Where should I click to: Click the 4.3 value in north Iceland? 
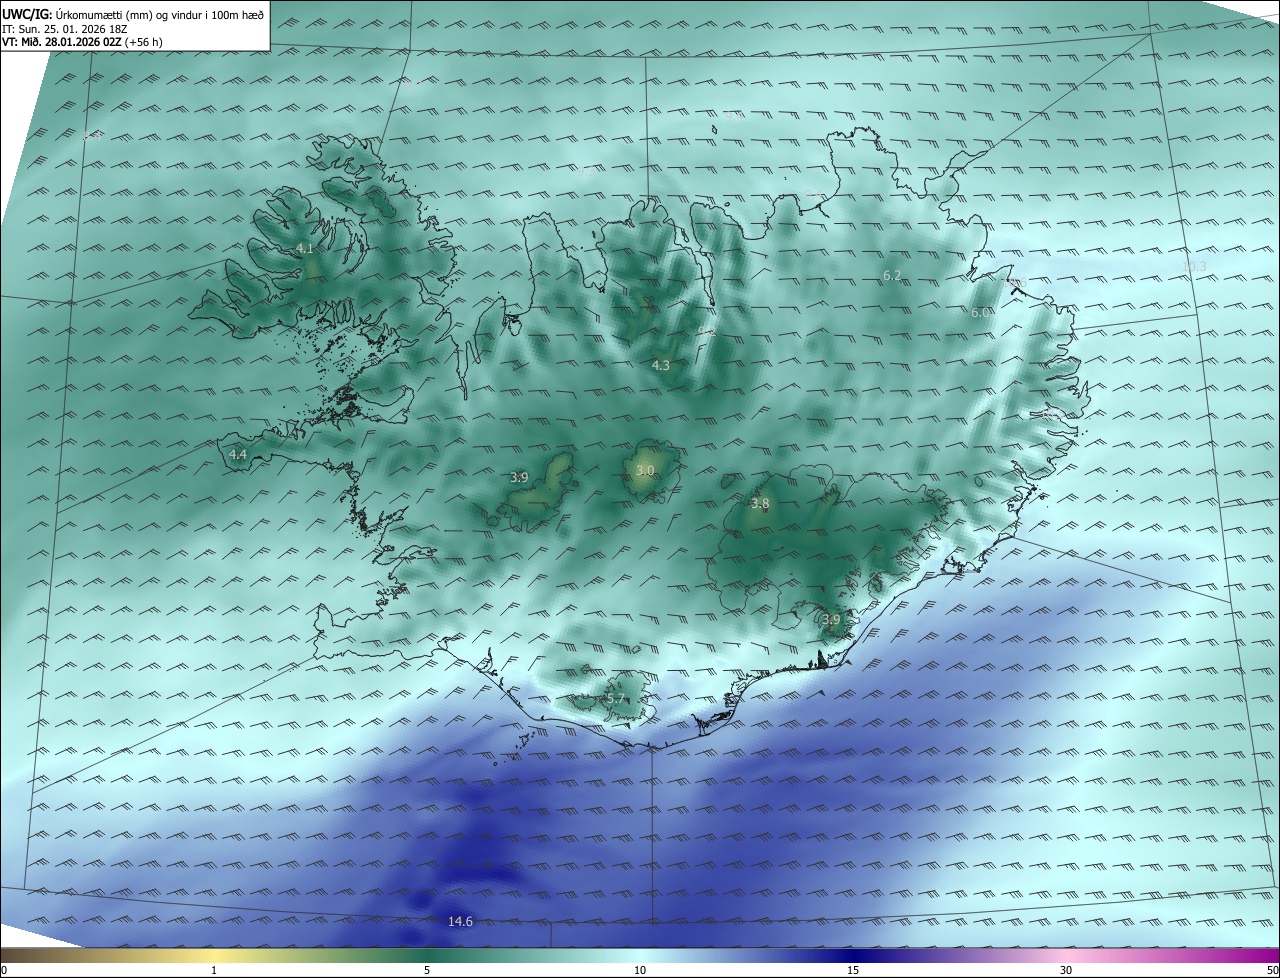click(x=661, y=366)
